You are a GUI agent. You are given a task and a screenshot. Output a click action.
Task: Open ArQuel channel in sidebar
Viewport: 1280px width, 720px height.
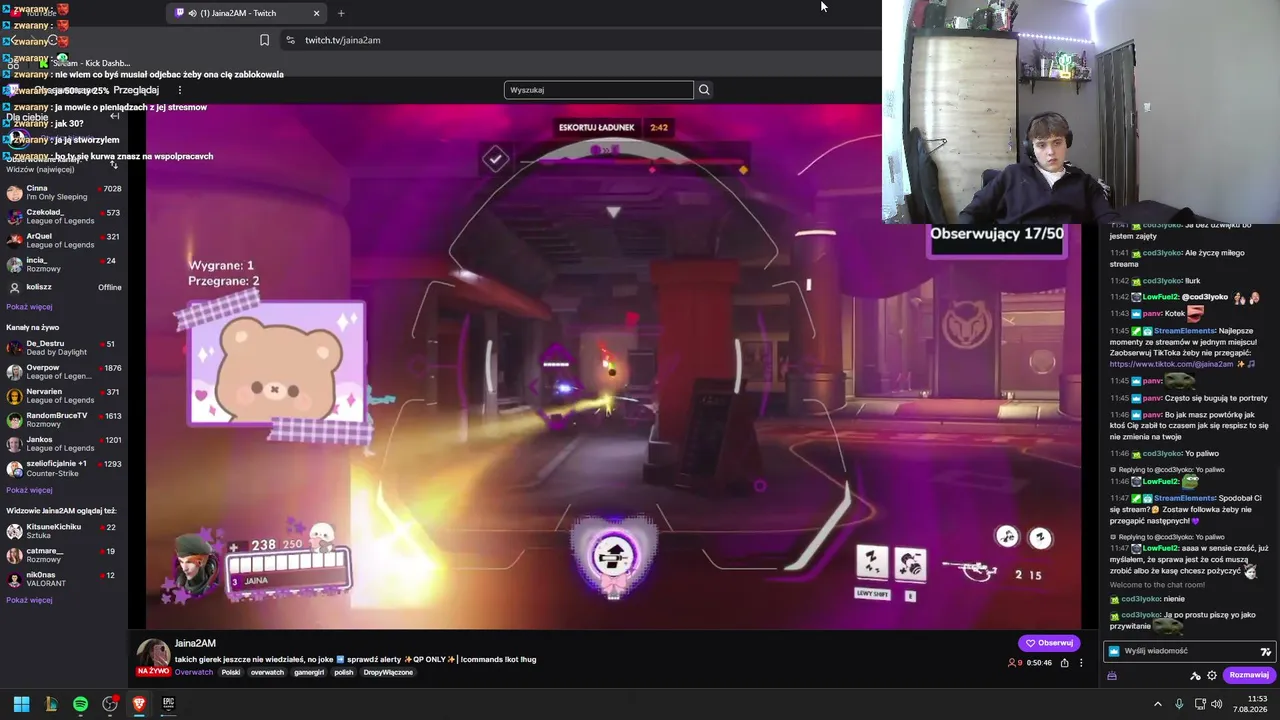pos(64,240)
